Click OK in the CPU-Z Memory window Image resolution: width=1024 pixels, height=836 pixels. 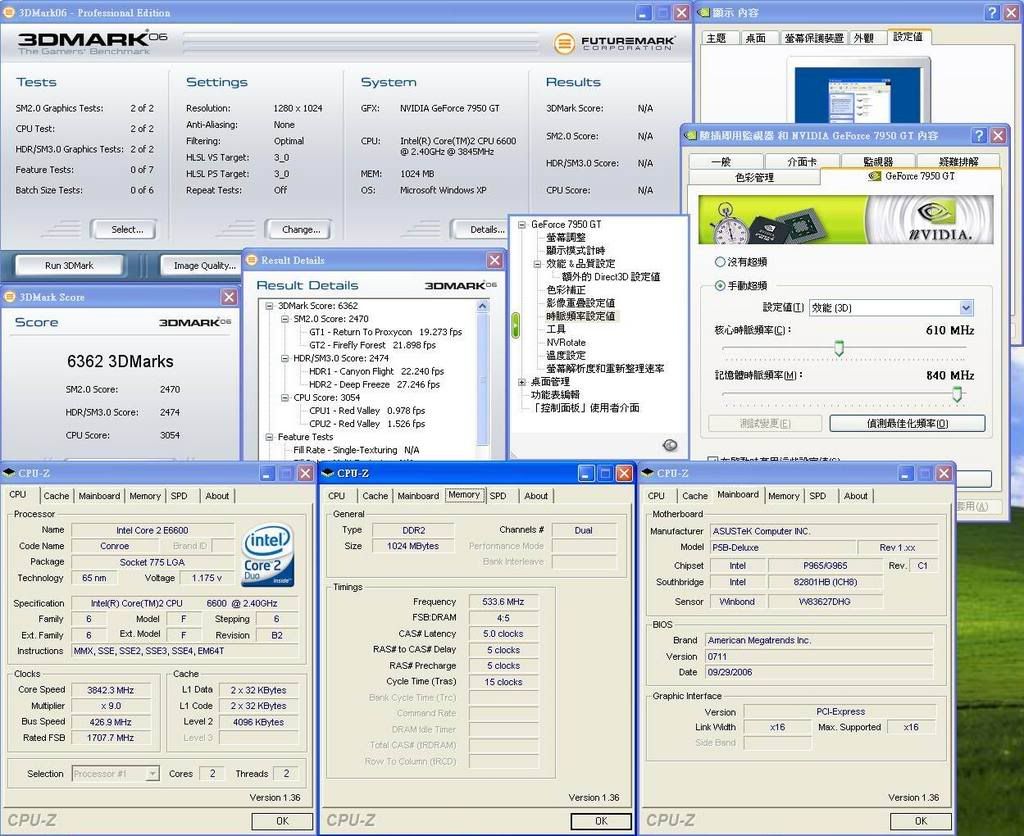point(601,821)
